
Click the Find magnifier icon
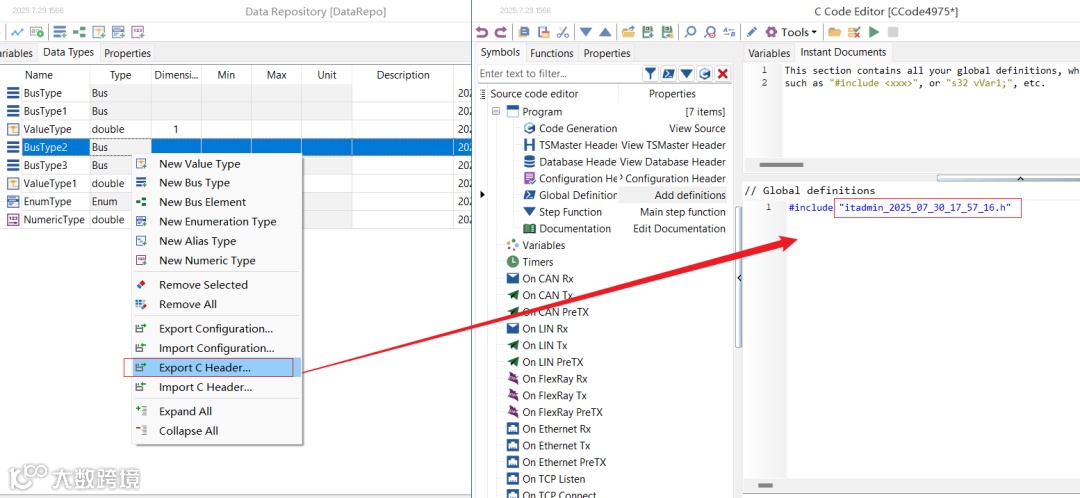pos(690,32)
